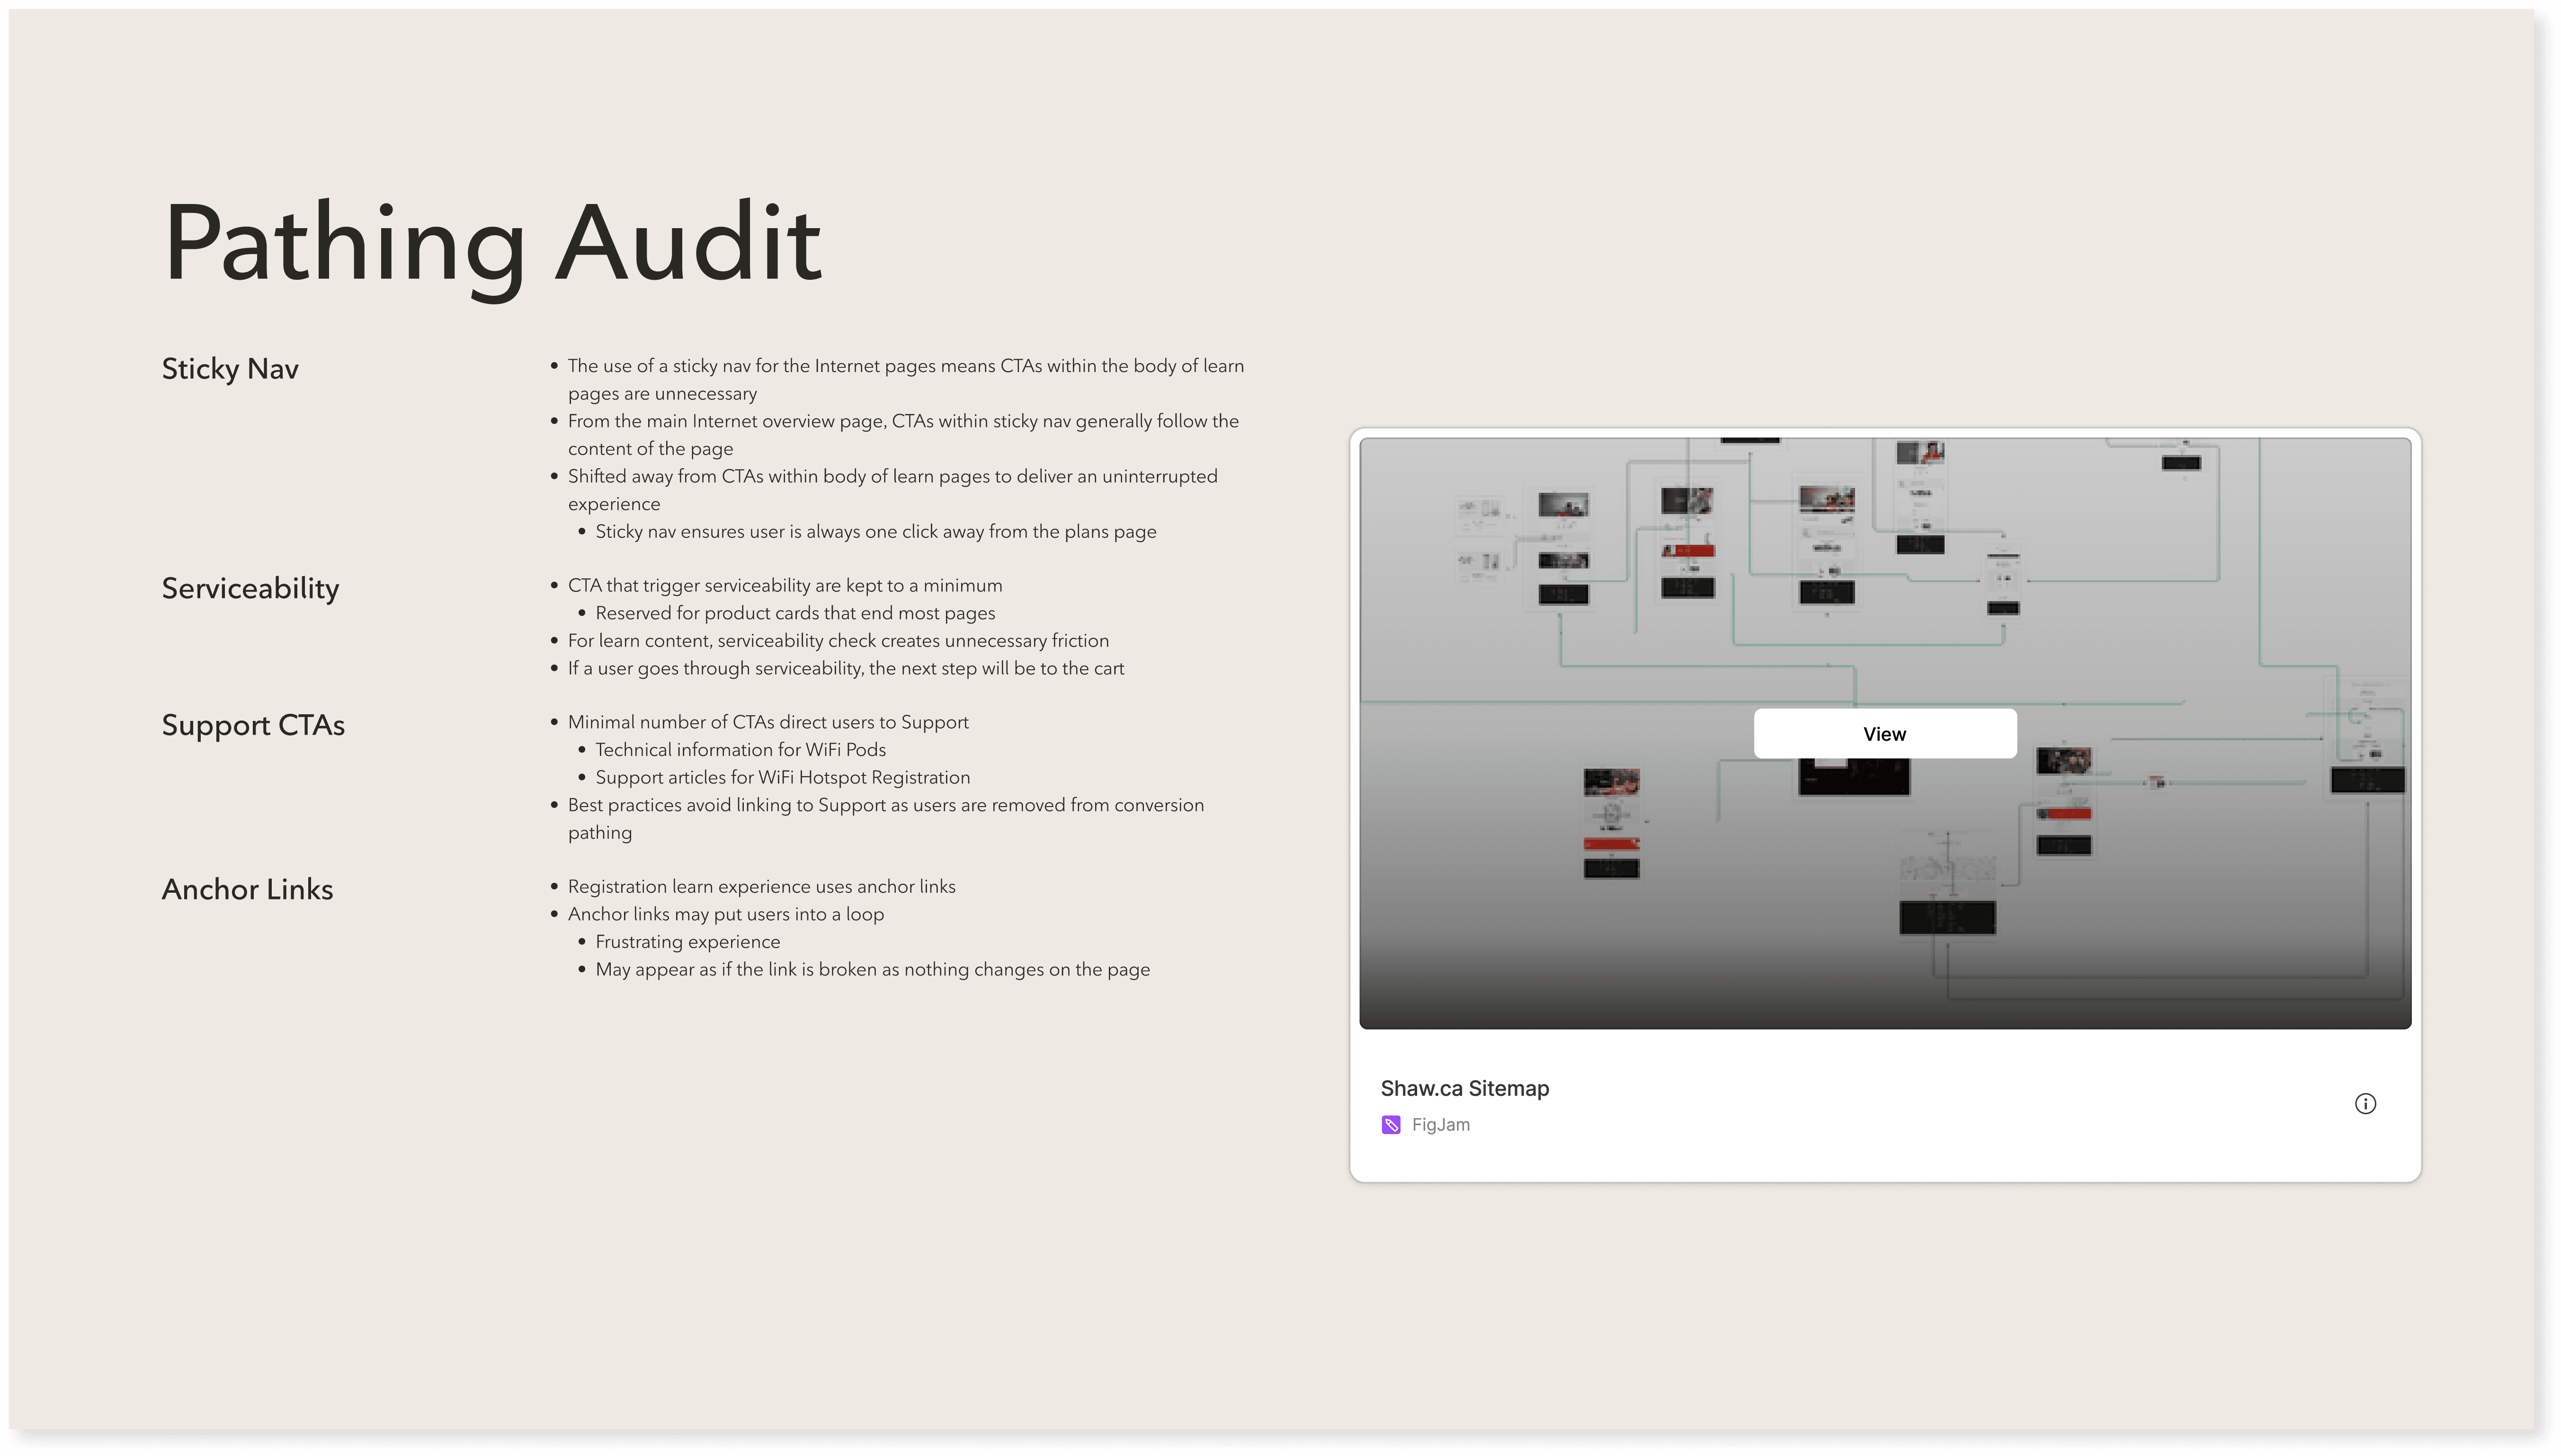Click the Support CTAs heading
The image size is (2561, 1456).
tap(253, 725)
